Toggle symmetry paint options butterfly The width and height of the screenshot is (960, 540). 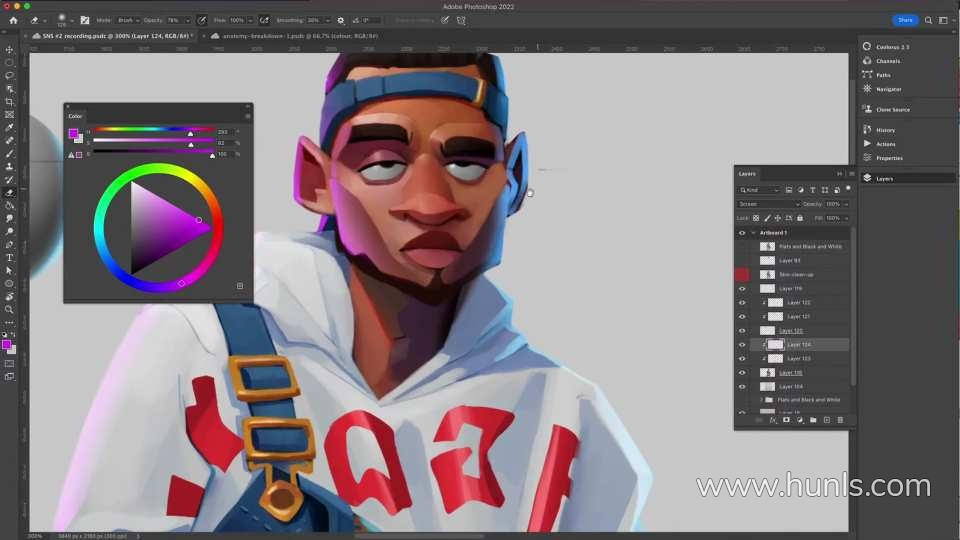coord(461,20)
